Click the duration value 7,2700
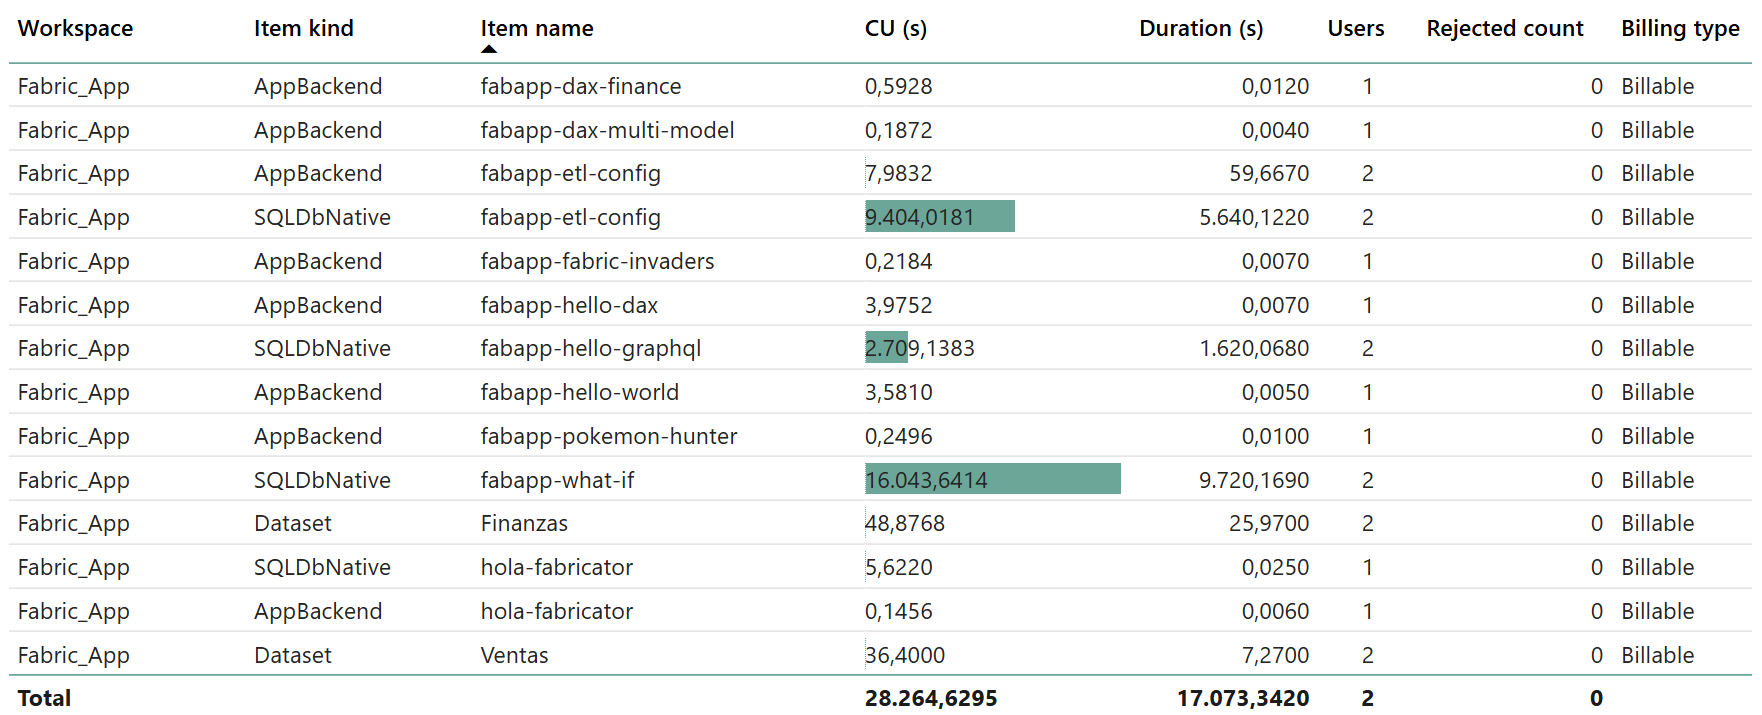Screen dimensions: 1762x715 coord(1275,655)
